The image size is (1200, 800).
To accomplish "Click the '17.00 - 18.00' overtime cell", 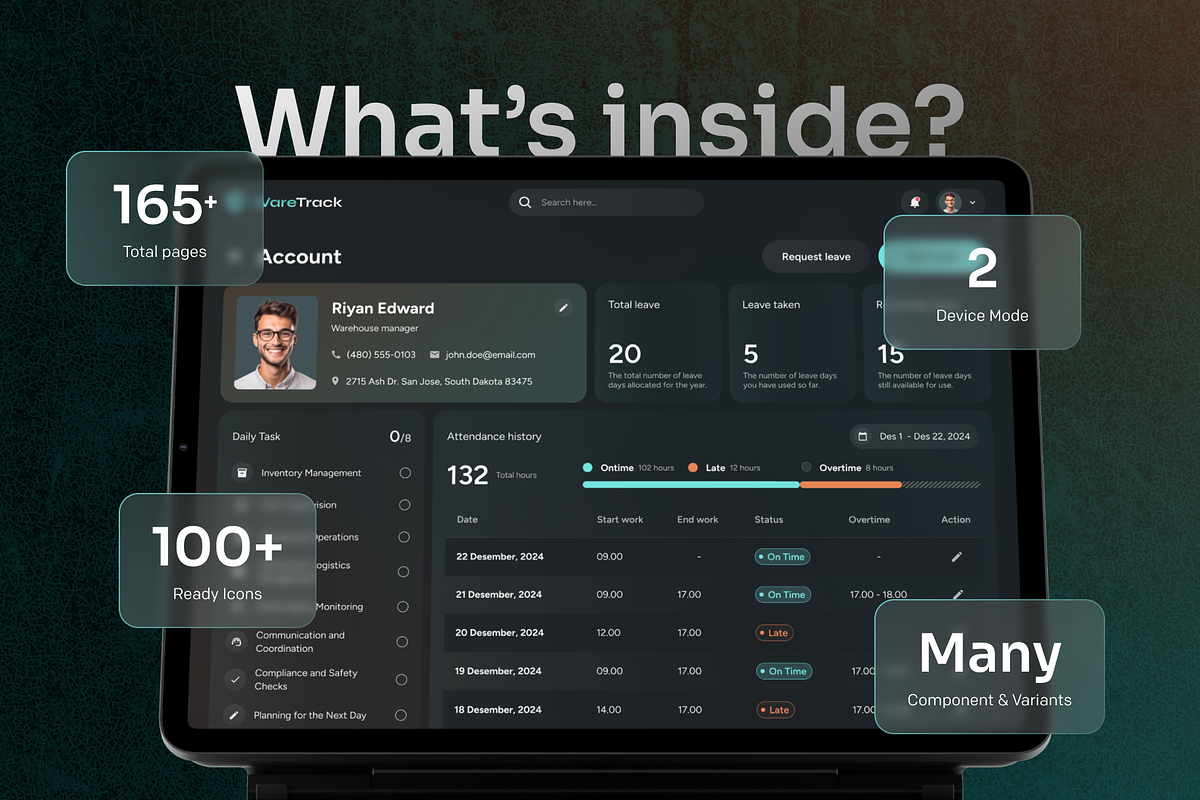I will point(879,595).
